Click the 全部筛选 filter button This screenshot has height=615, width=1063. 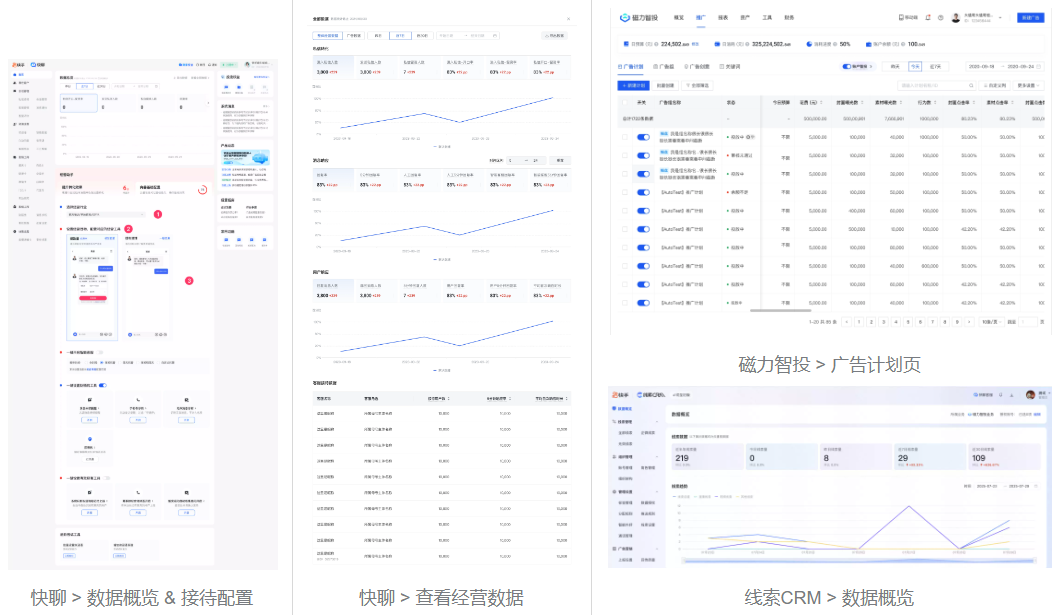(698, 85)
